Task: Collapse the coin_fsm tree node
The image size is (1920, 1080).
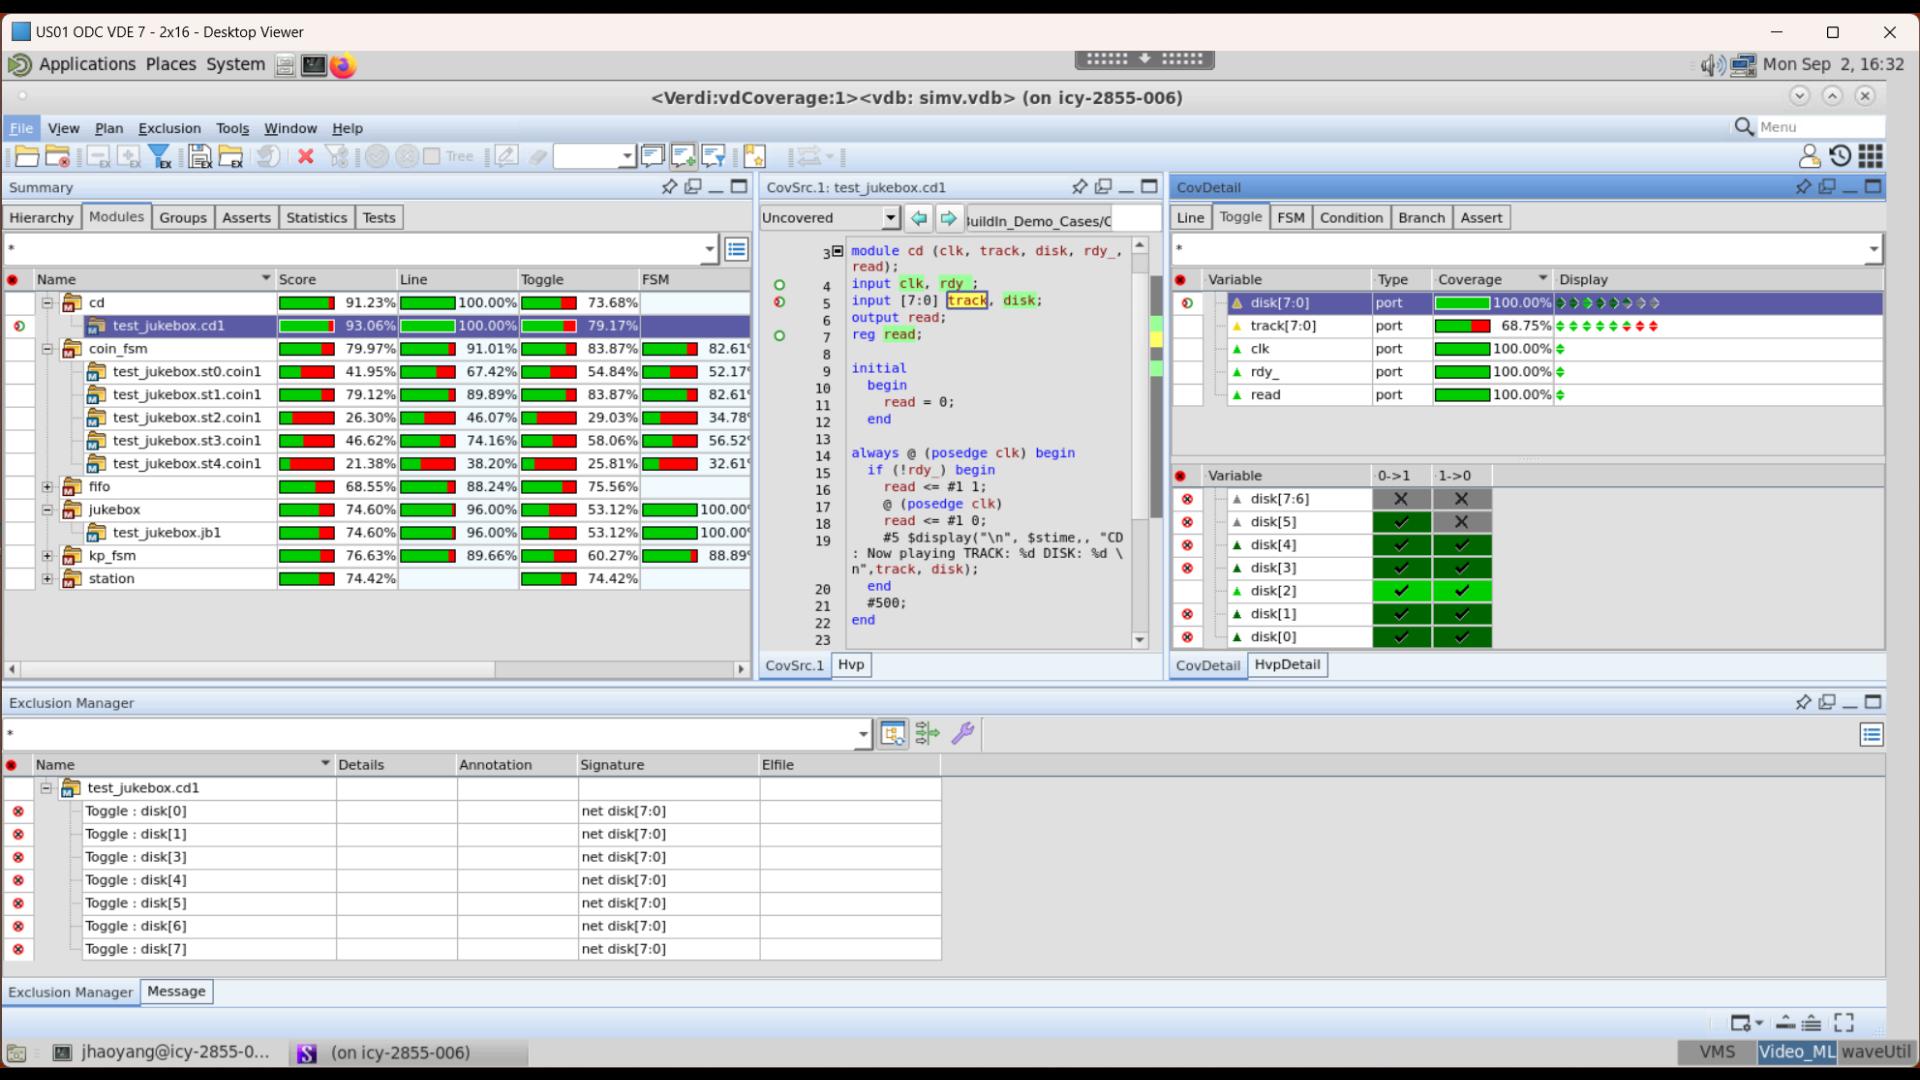Action: (47, 348)
